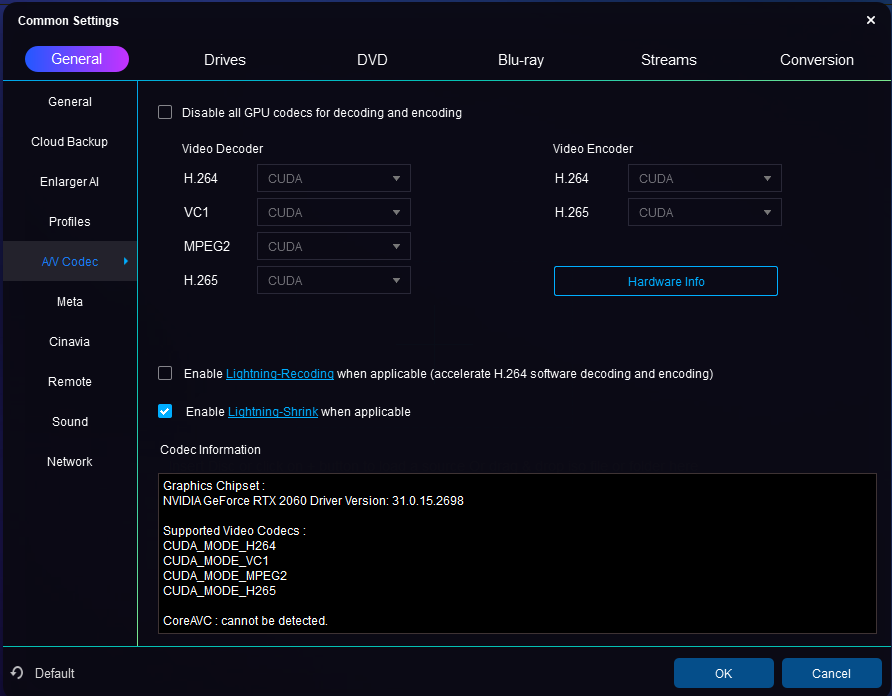Open the Lightning-Recoding link
Screen dimensions: 892x696
click(280, 374)
